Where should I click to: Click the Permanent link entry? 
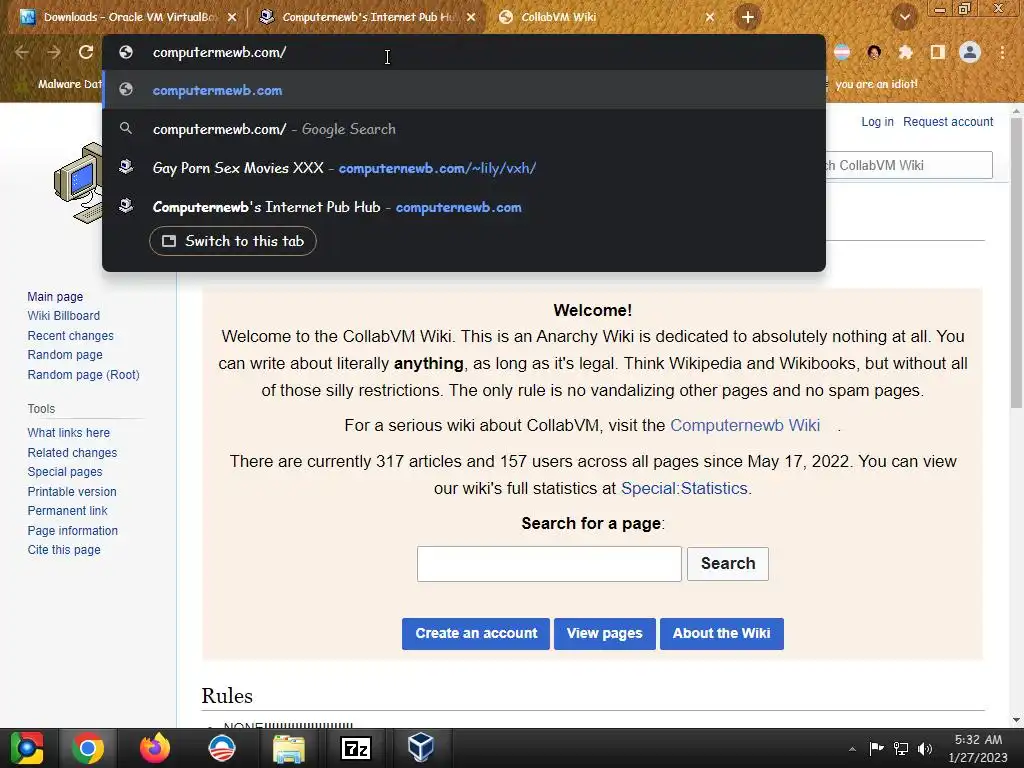(67, 511)
